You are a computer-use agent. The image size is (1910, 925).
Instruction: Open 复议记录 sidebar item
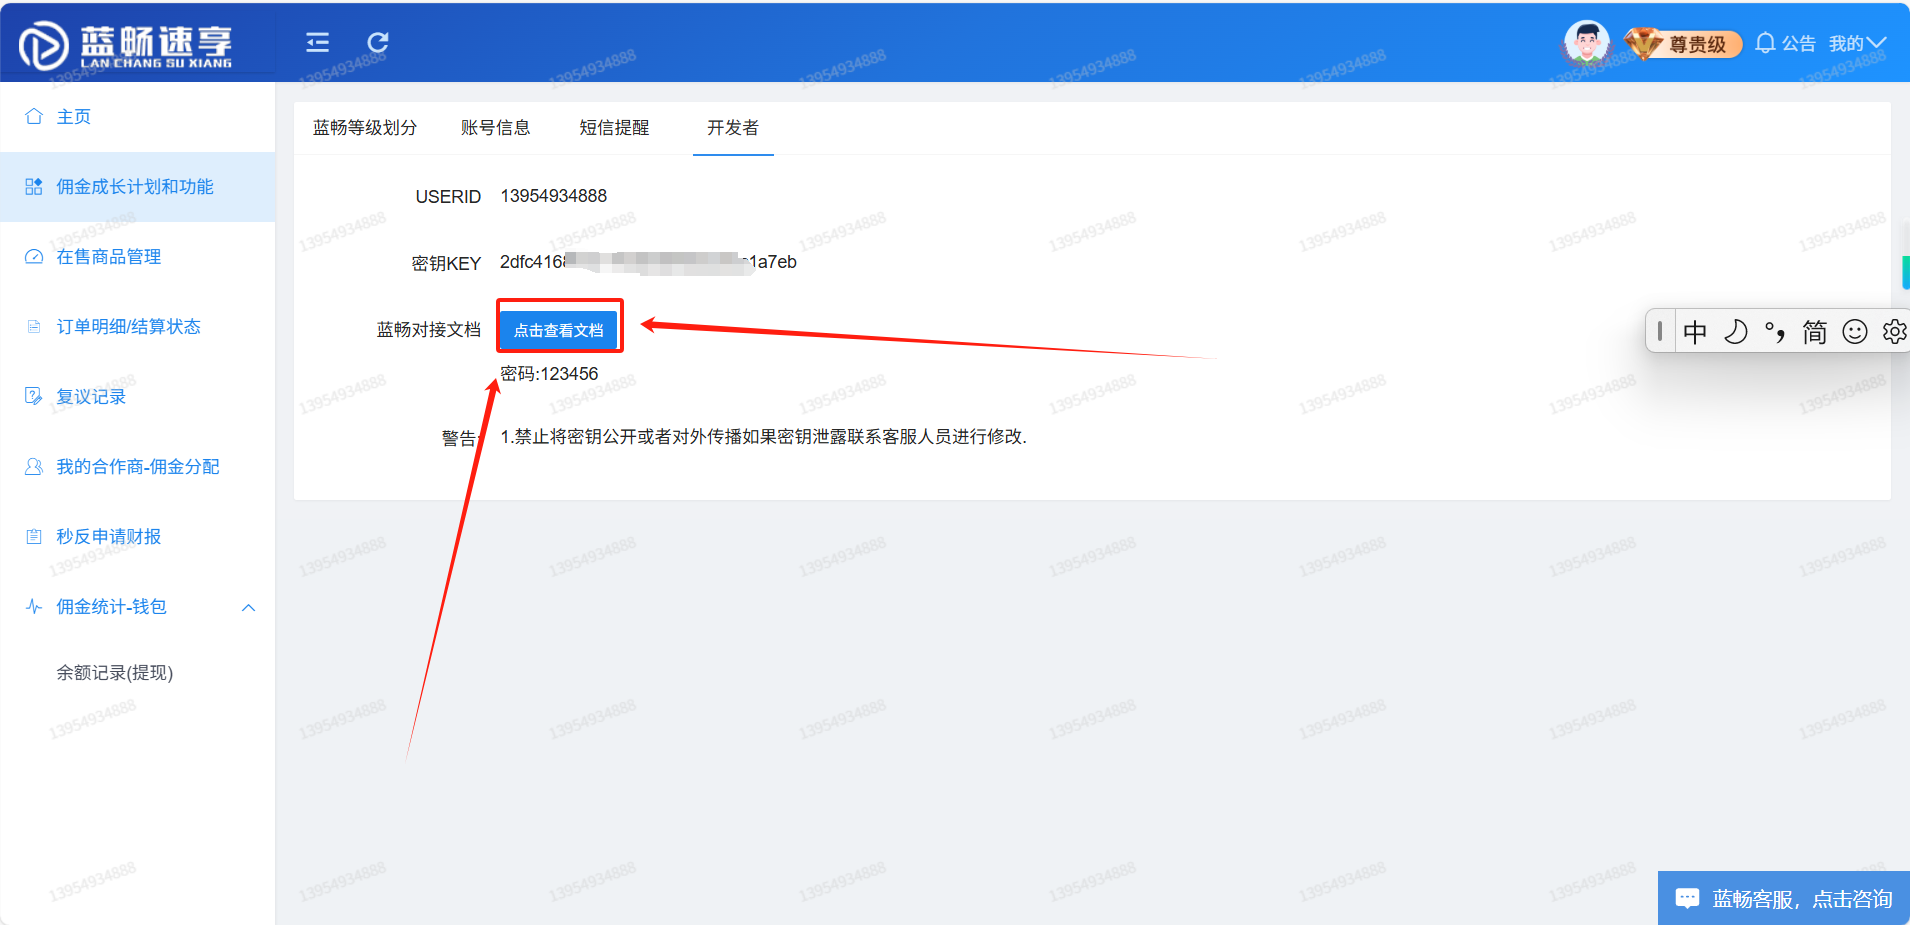[x=138, y=397]
